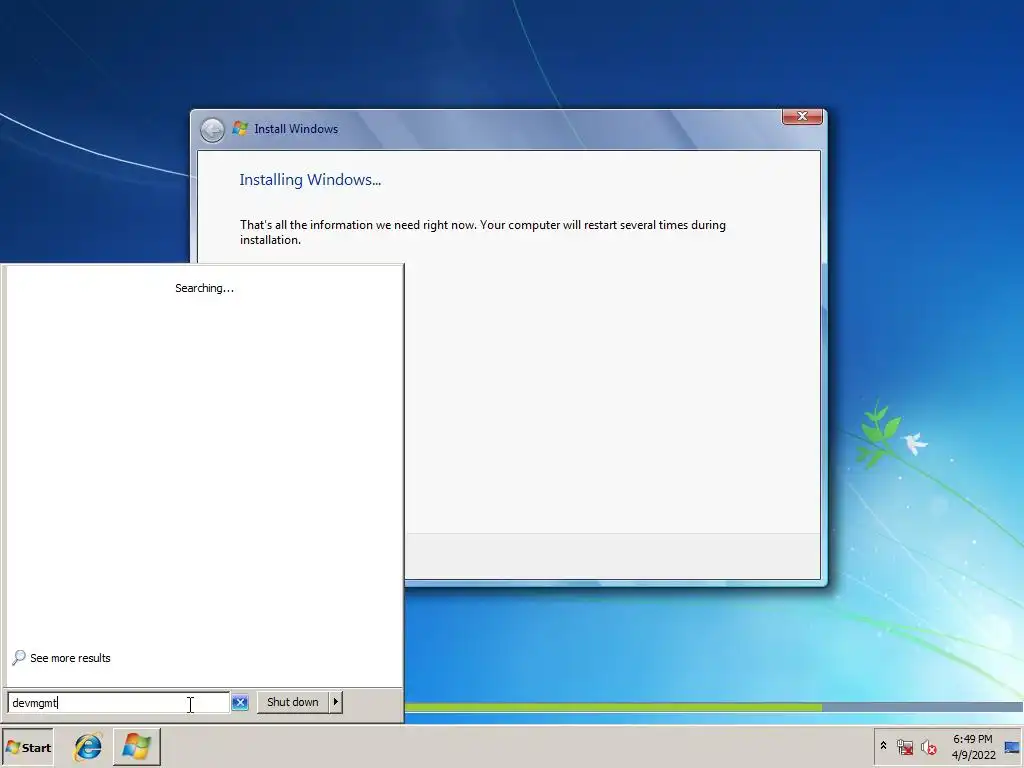The image size is (1024, 768).
Task: Click the Install Windows logo in title bar
Action: 240,129
